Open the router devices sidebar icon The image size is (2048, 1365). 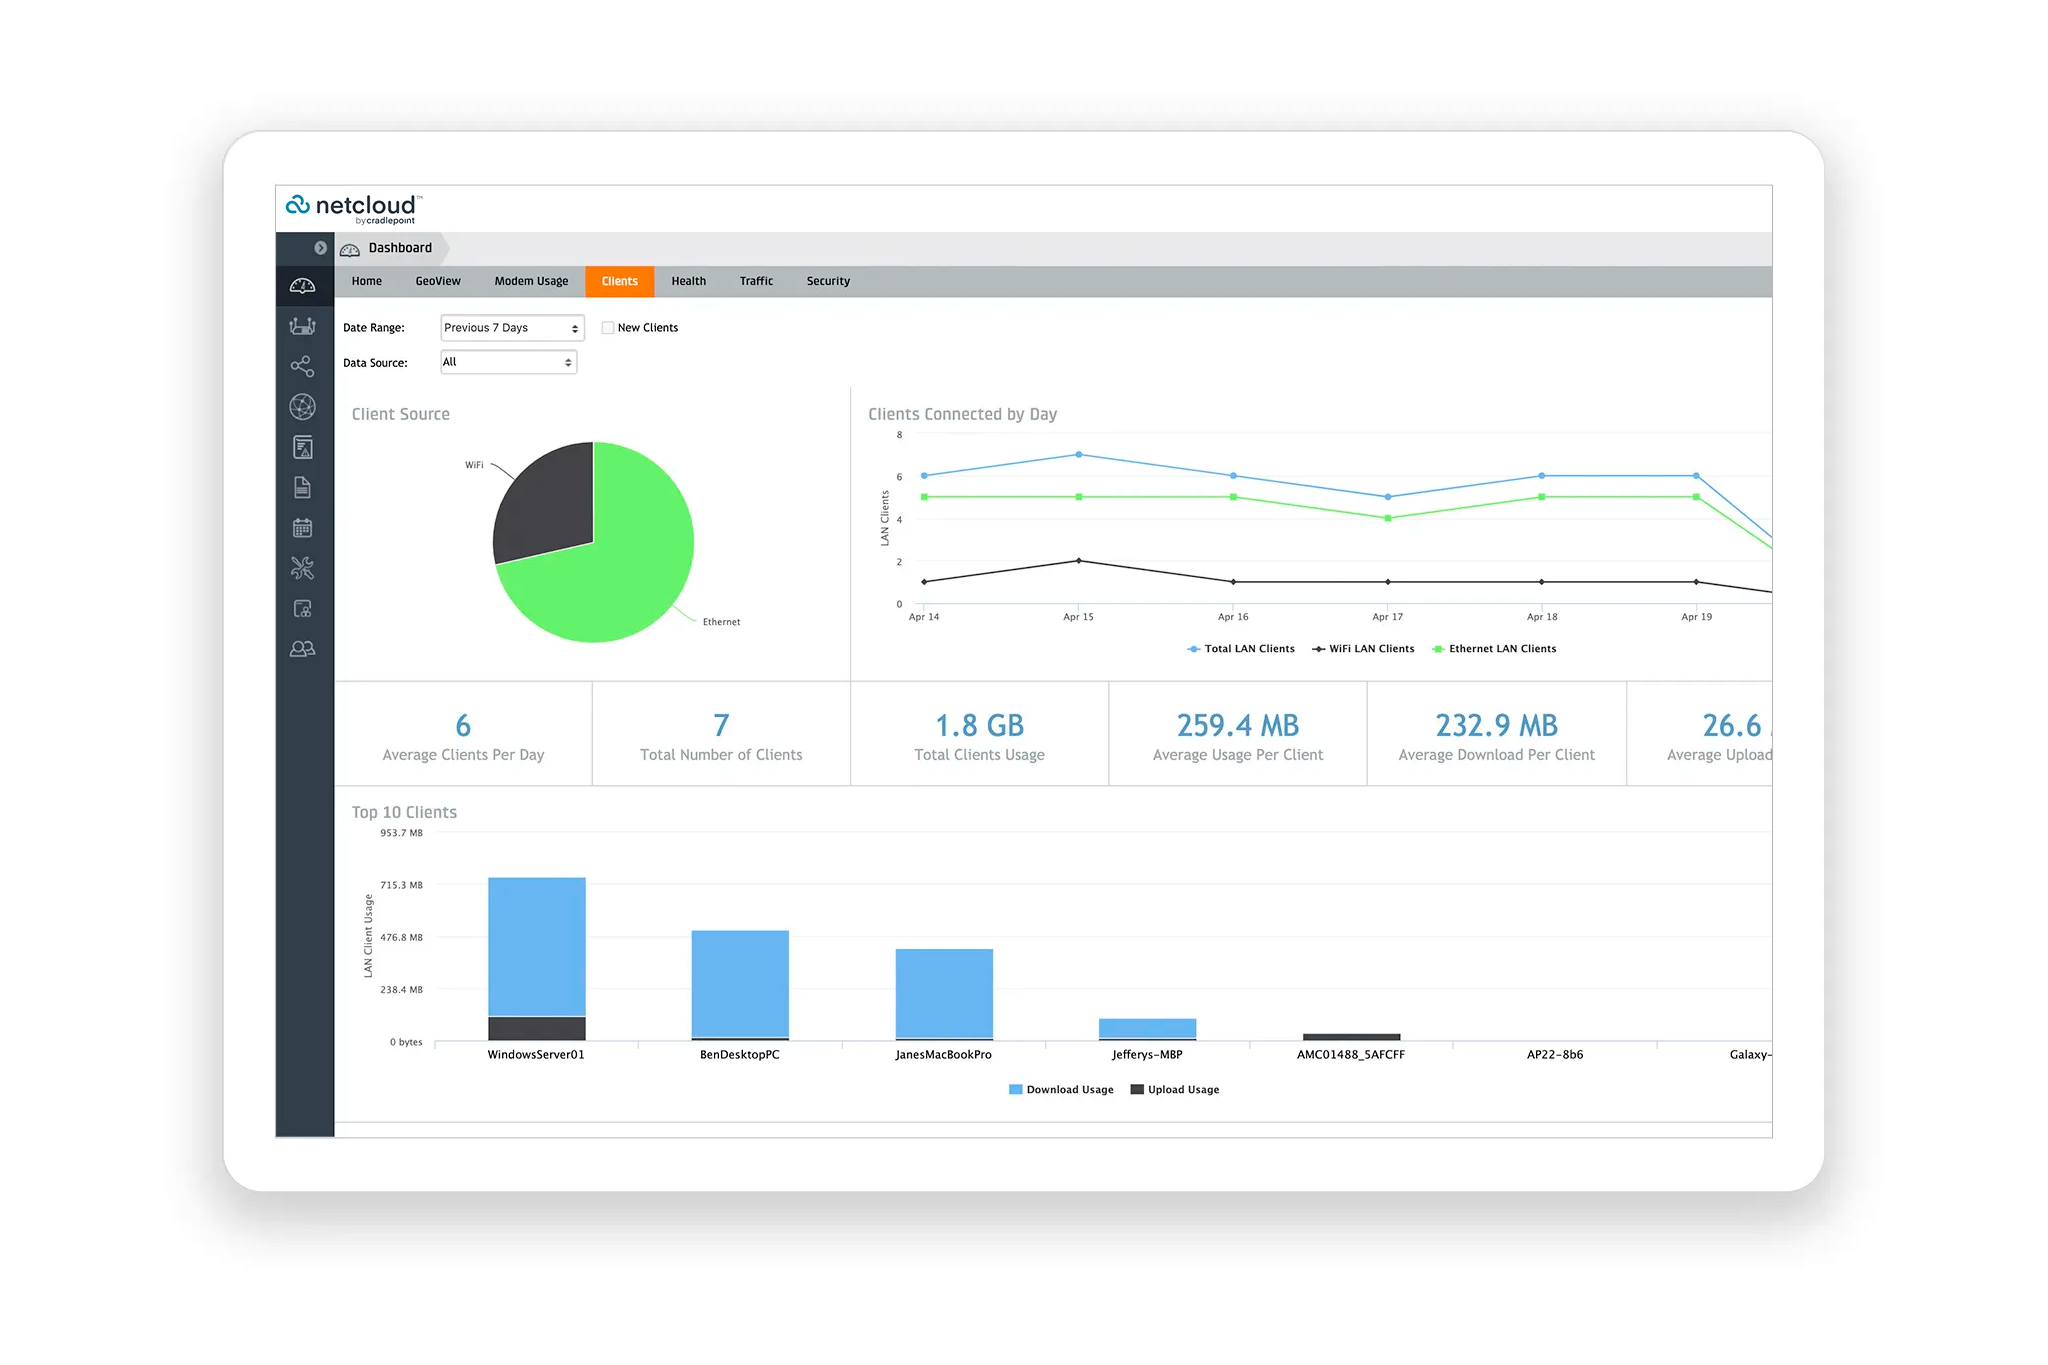coord(302,326)
